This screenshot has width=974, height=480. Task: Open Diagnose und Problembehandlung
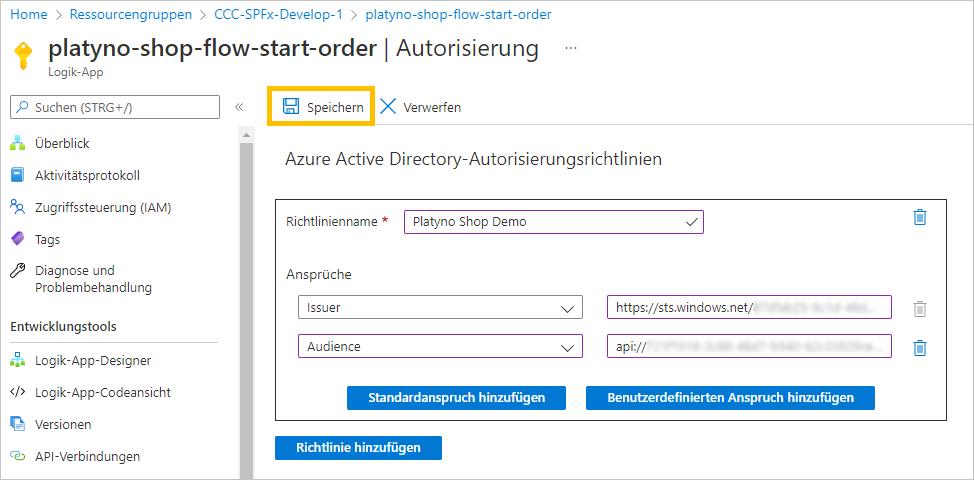tap(93, 279)
